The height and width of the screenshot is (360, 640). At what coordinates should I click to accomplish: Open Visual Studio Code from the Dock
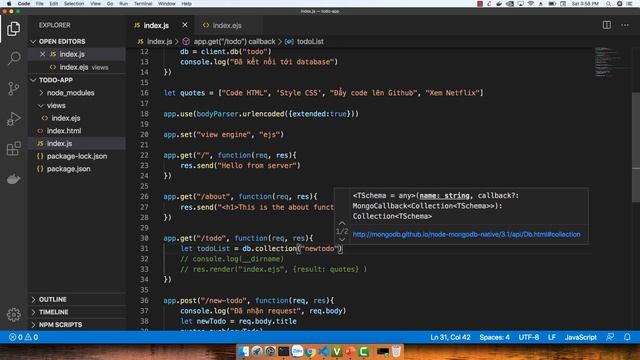(324, 351)
